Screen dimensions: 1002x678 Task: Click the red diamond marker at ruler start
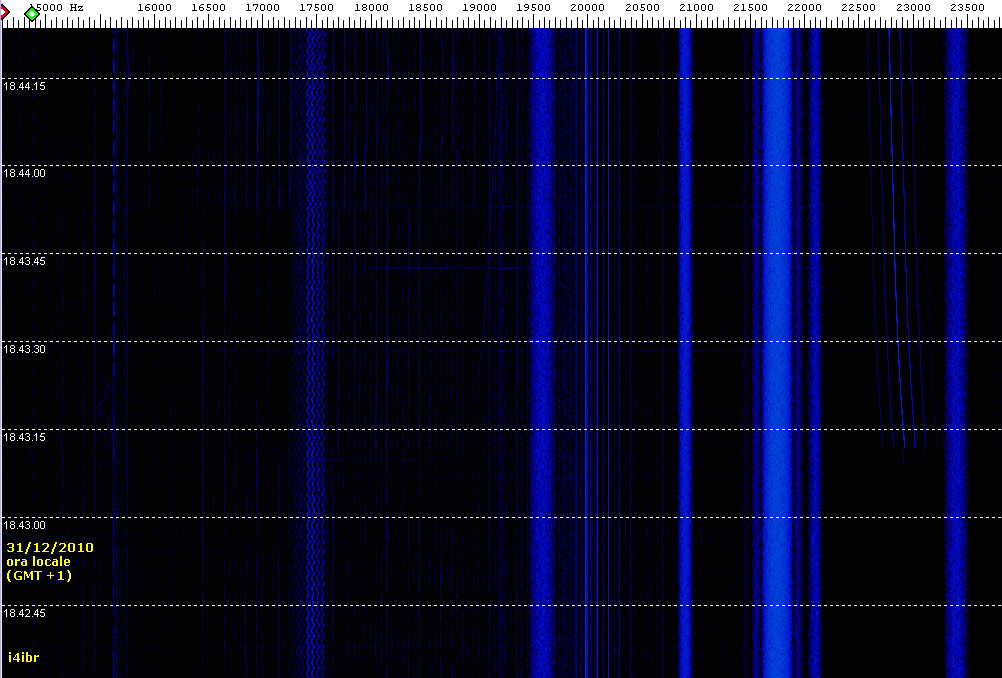[x=4, y=12]
